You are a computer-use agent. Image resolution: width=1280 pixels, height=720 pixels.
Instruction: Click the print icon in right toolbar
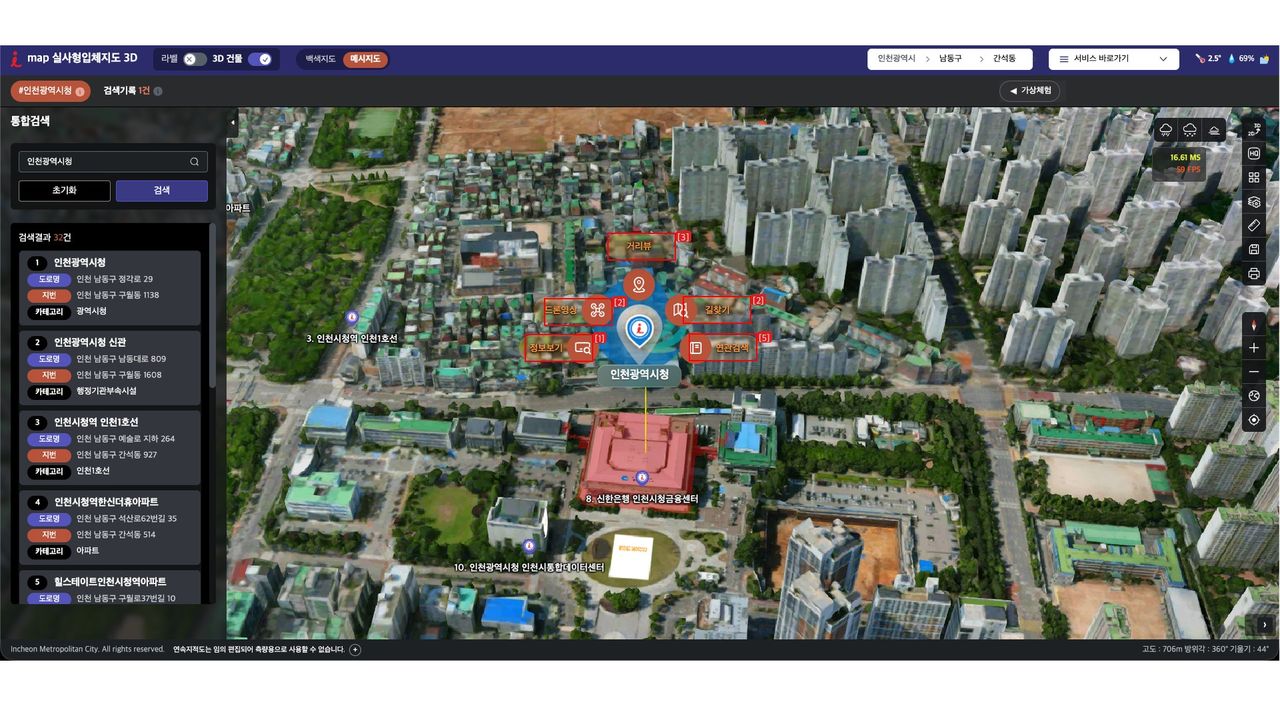tap(1254, 273)
